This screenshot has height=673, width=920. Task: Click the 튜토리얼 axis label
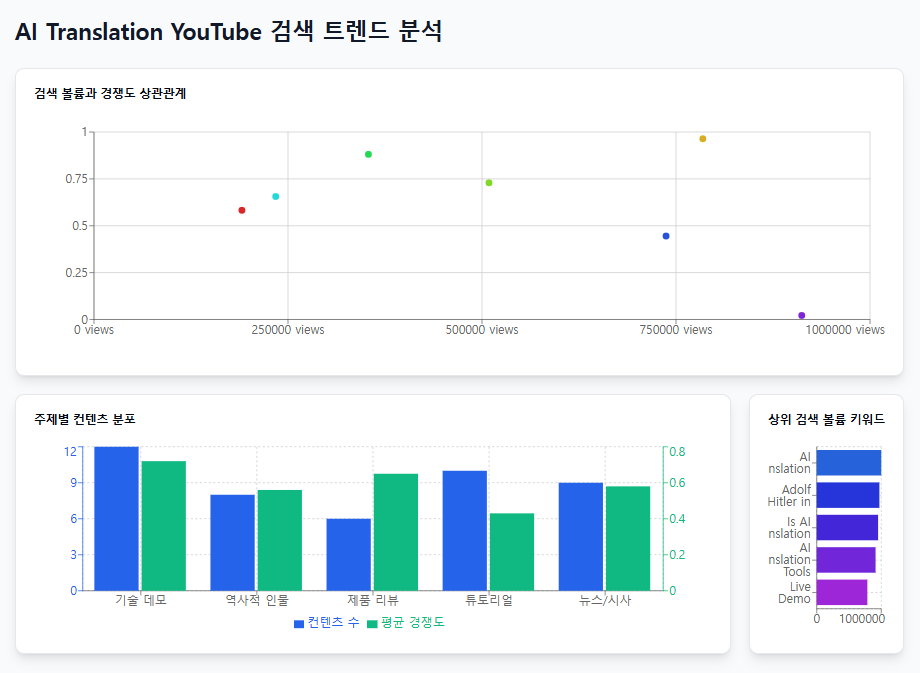tap(489, 600)
